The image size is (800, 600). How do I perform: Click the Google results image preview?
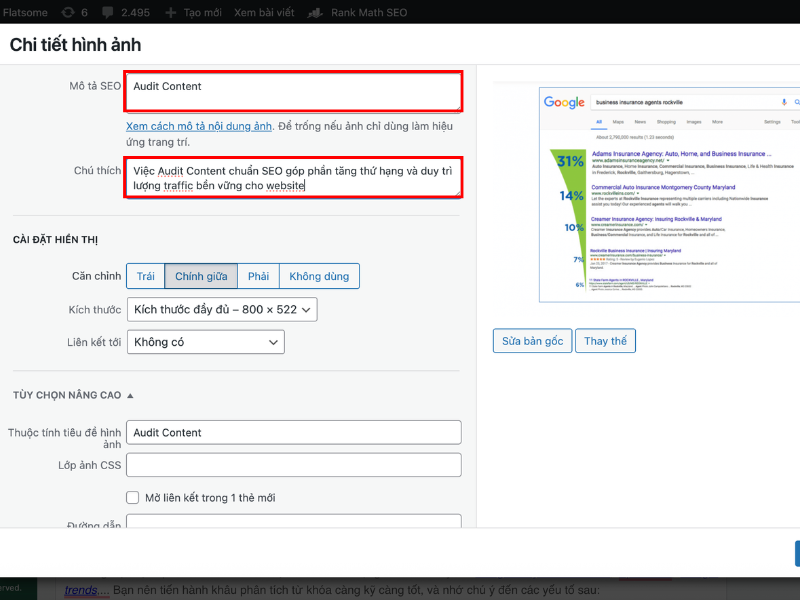point(669,195)
